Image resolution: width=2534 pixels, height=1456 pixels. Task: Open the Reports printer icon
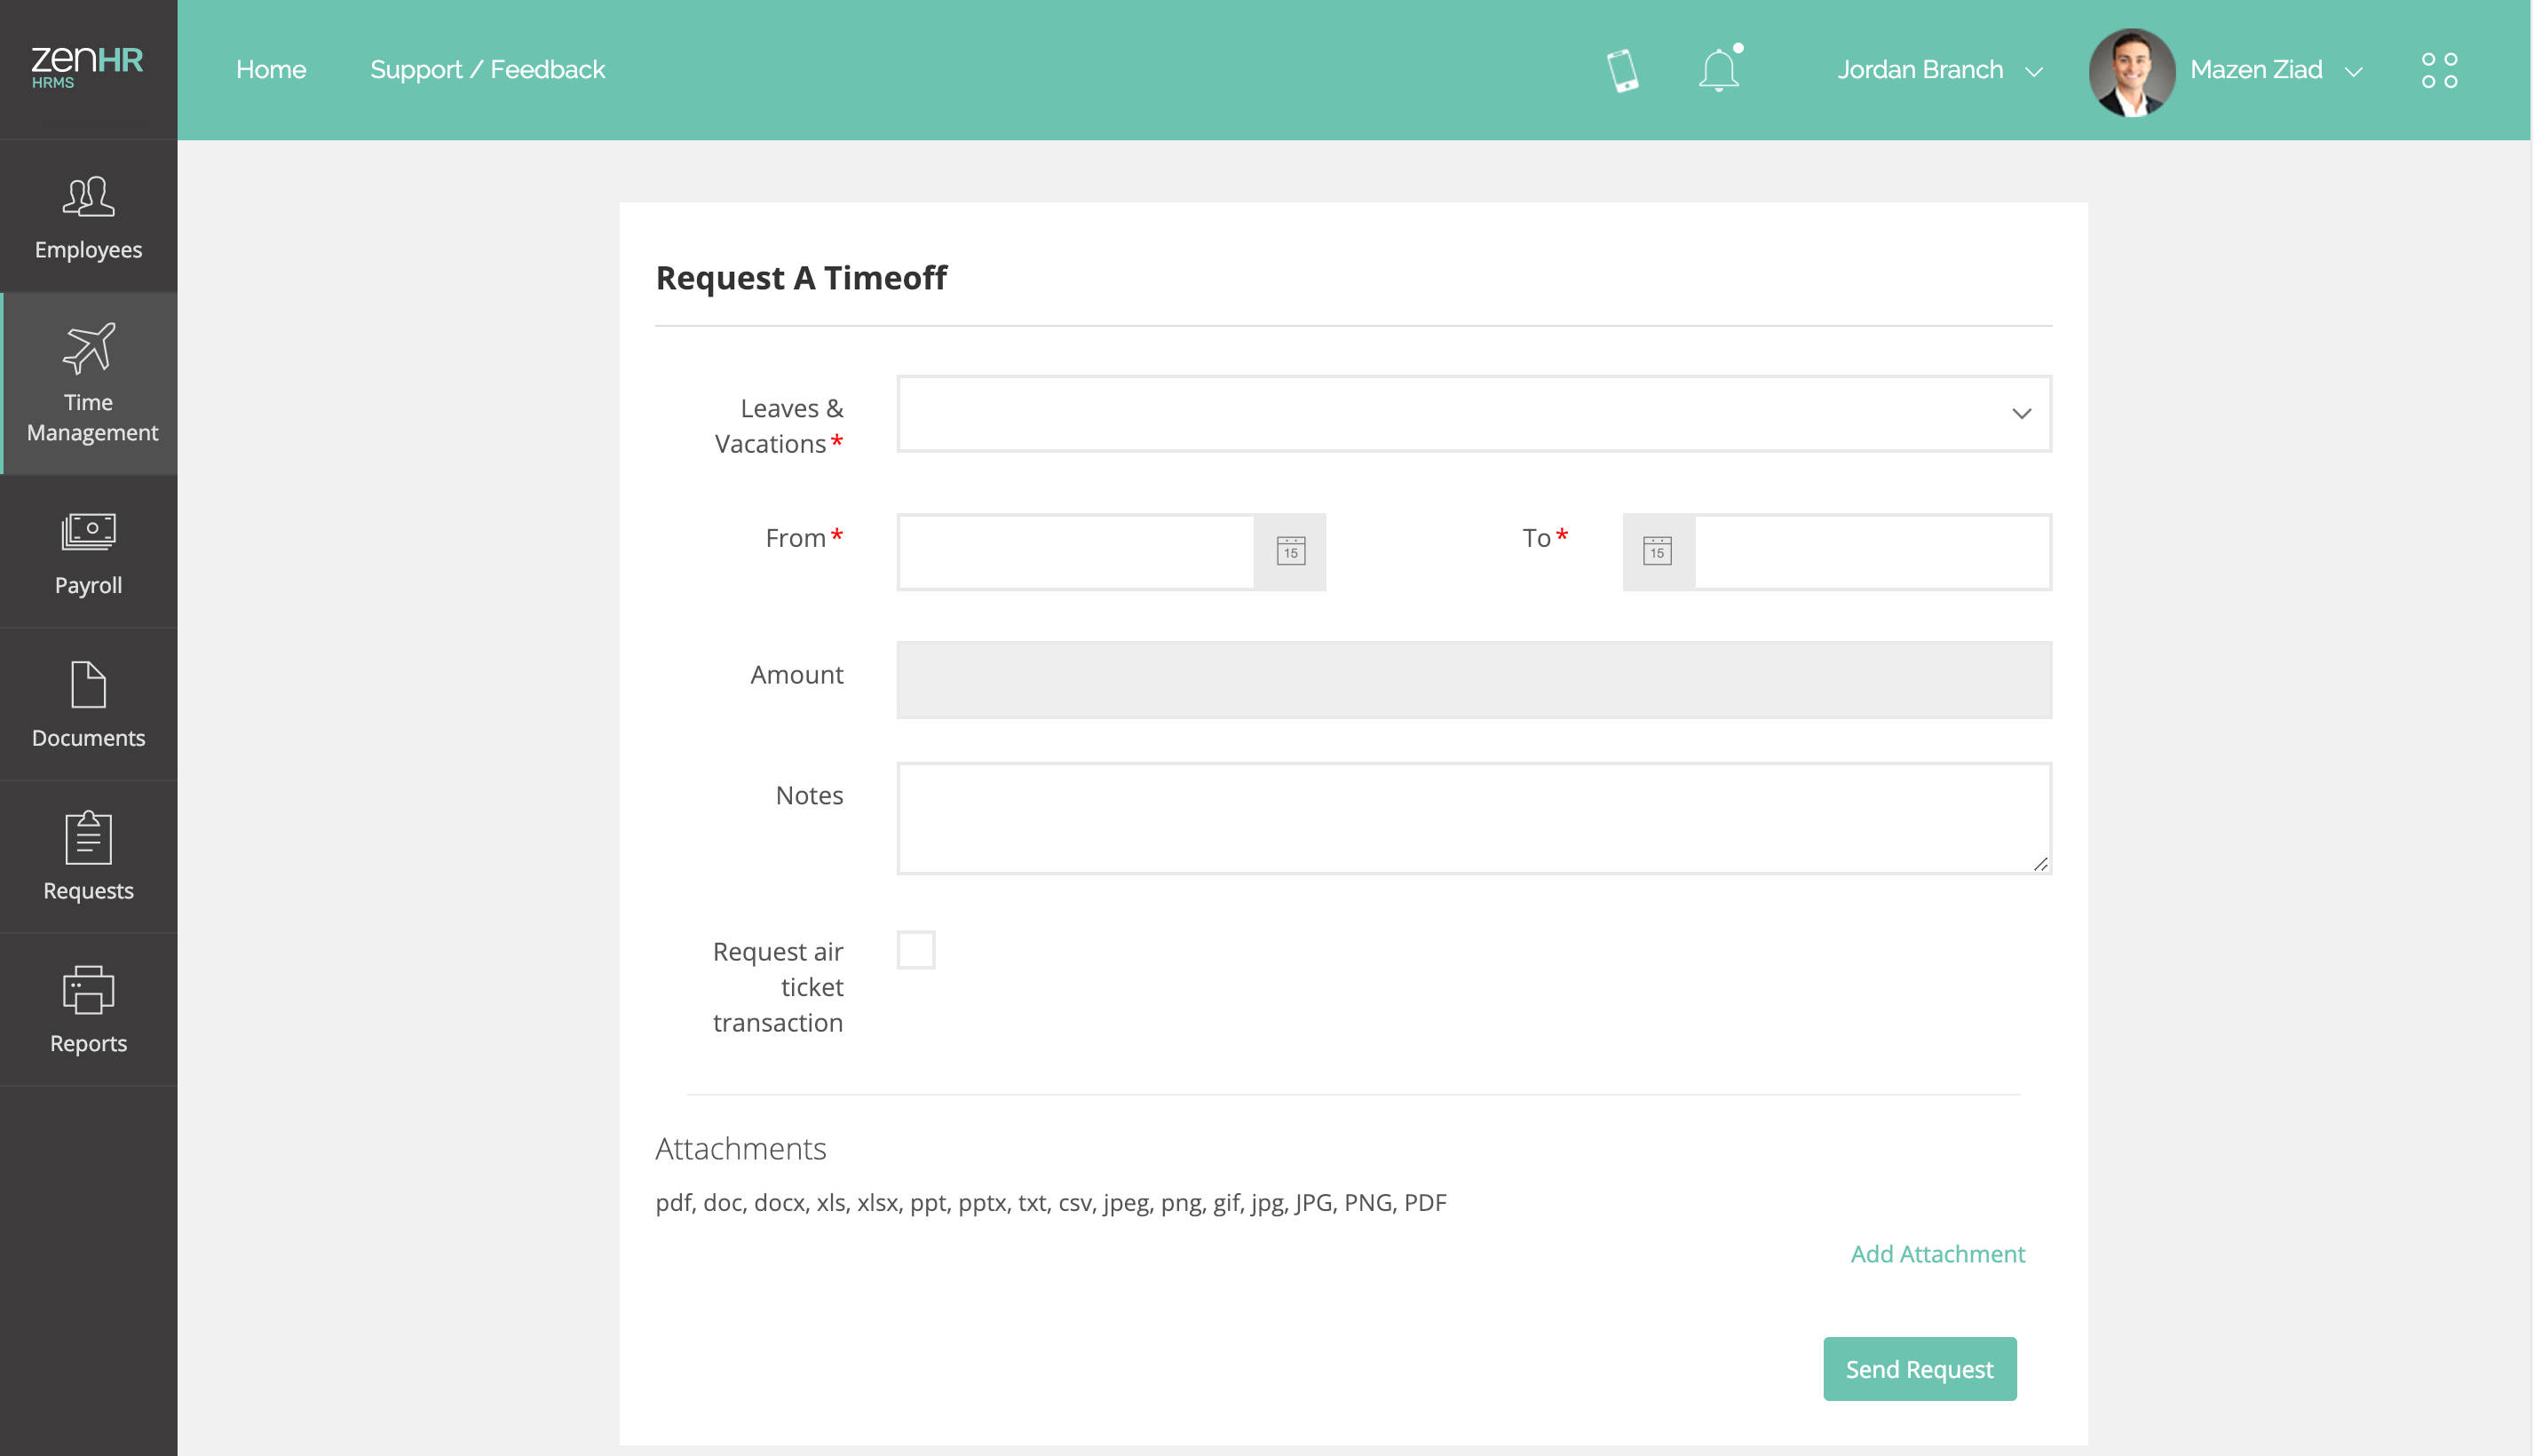pyautogui.click(x=88, y=990)
